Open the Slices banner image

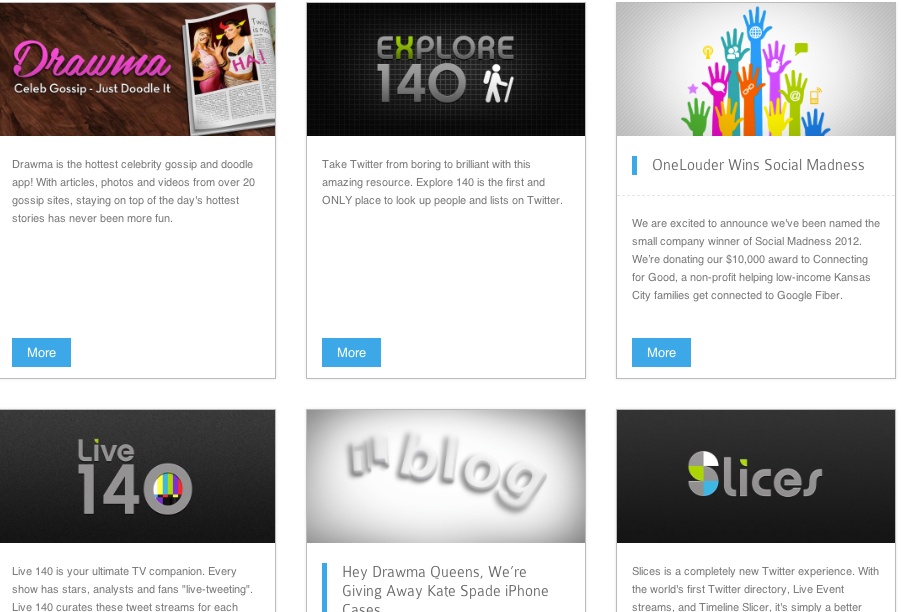tap(756, 476)
